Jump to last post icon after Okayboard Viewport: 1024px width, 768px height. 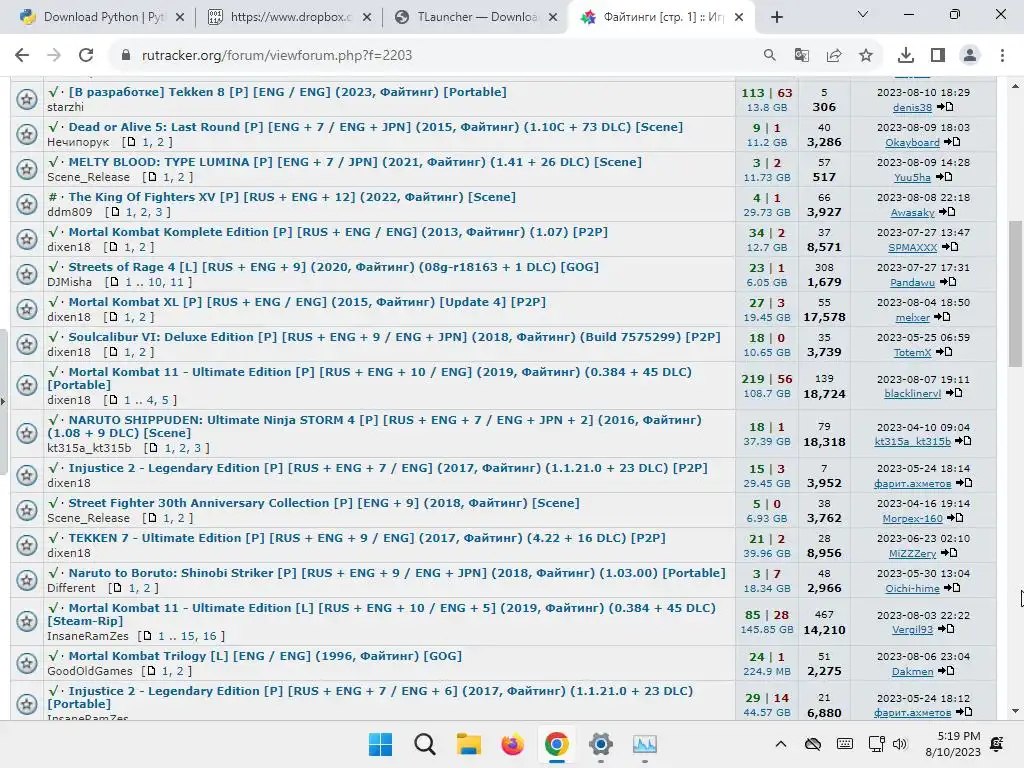(x=952, y=142)
